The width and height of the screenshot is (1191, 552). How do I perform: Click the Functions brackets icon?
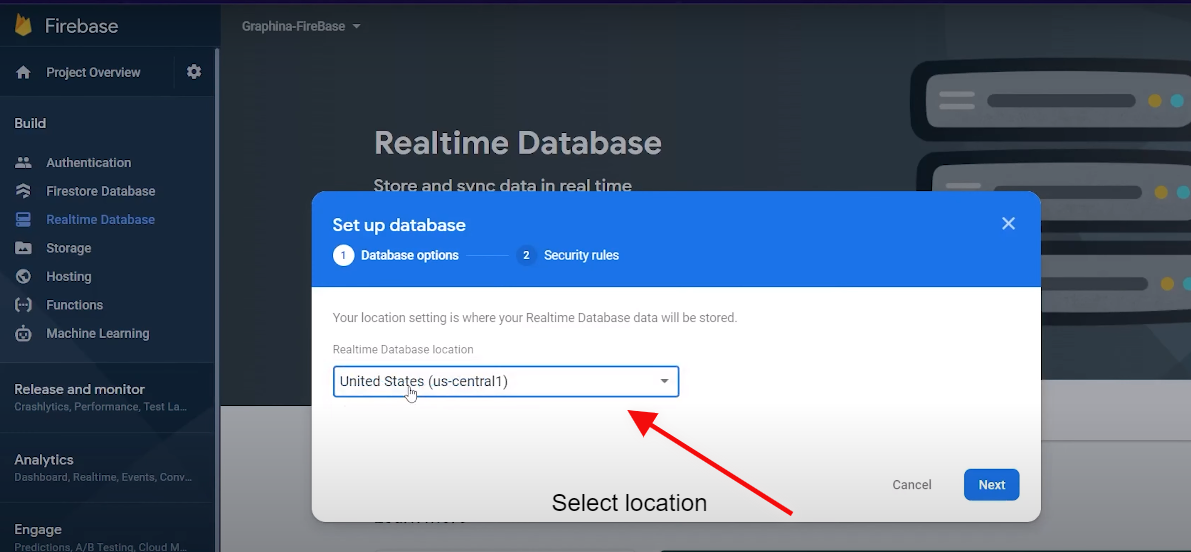(x=24, y=304)
